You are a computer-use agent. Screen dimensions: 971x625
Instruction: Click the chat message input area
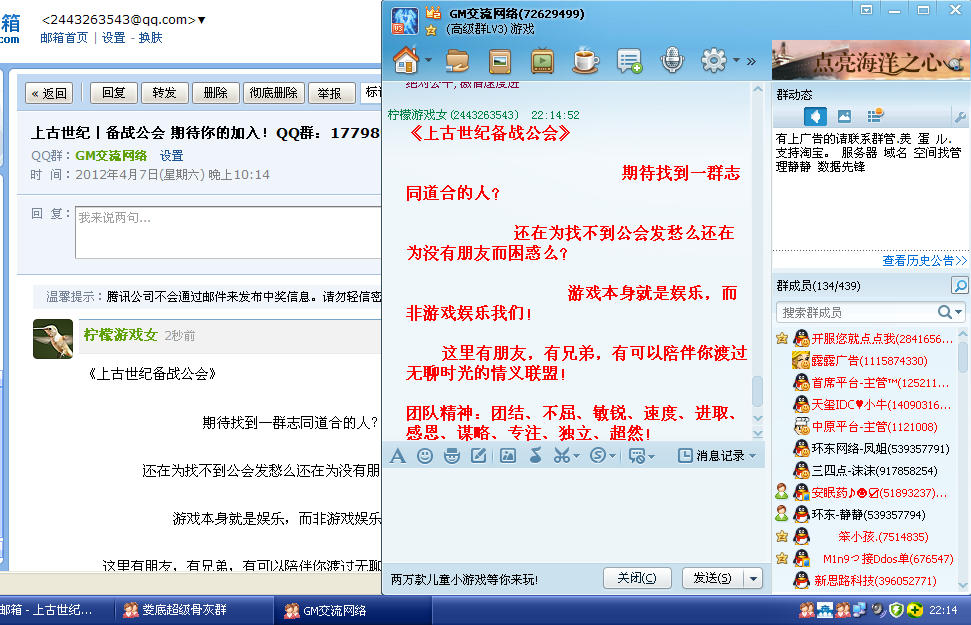point(574,516)
